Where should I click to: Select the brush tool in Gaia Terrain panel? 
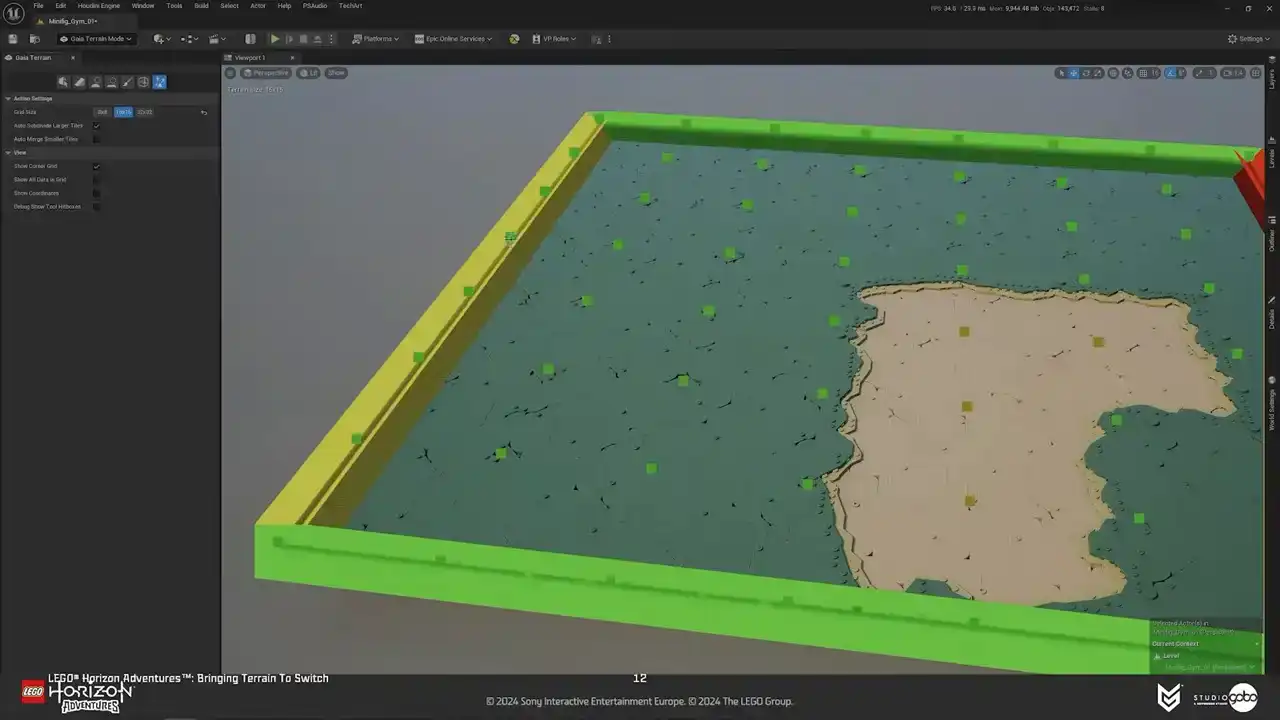pyautogui.click(x=127, y=82)
